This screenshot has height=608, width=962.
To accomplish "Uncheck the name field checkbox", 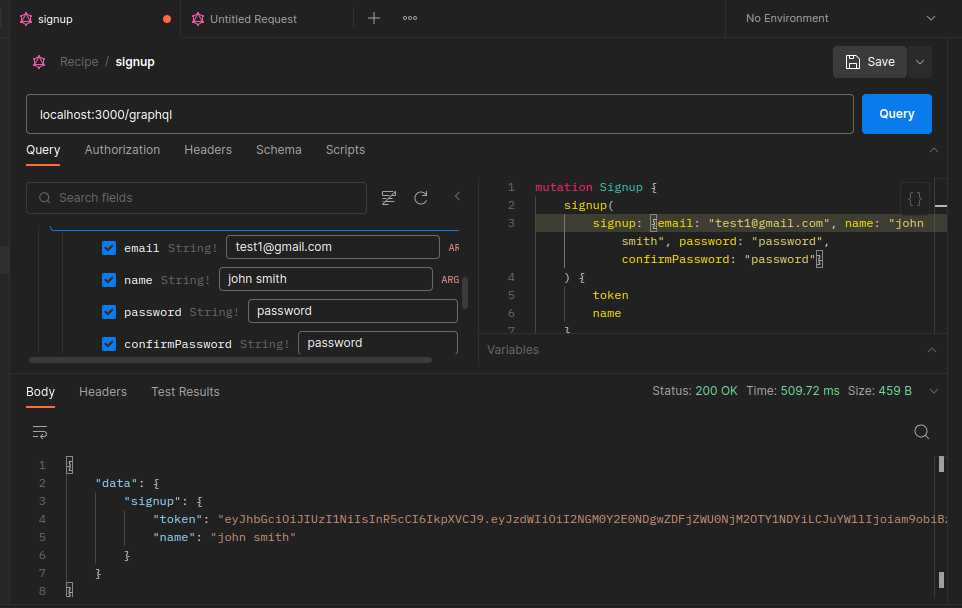I will point(109,280).
